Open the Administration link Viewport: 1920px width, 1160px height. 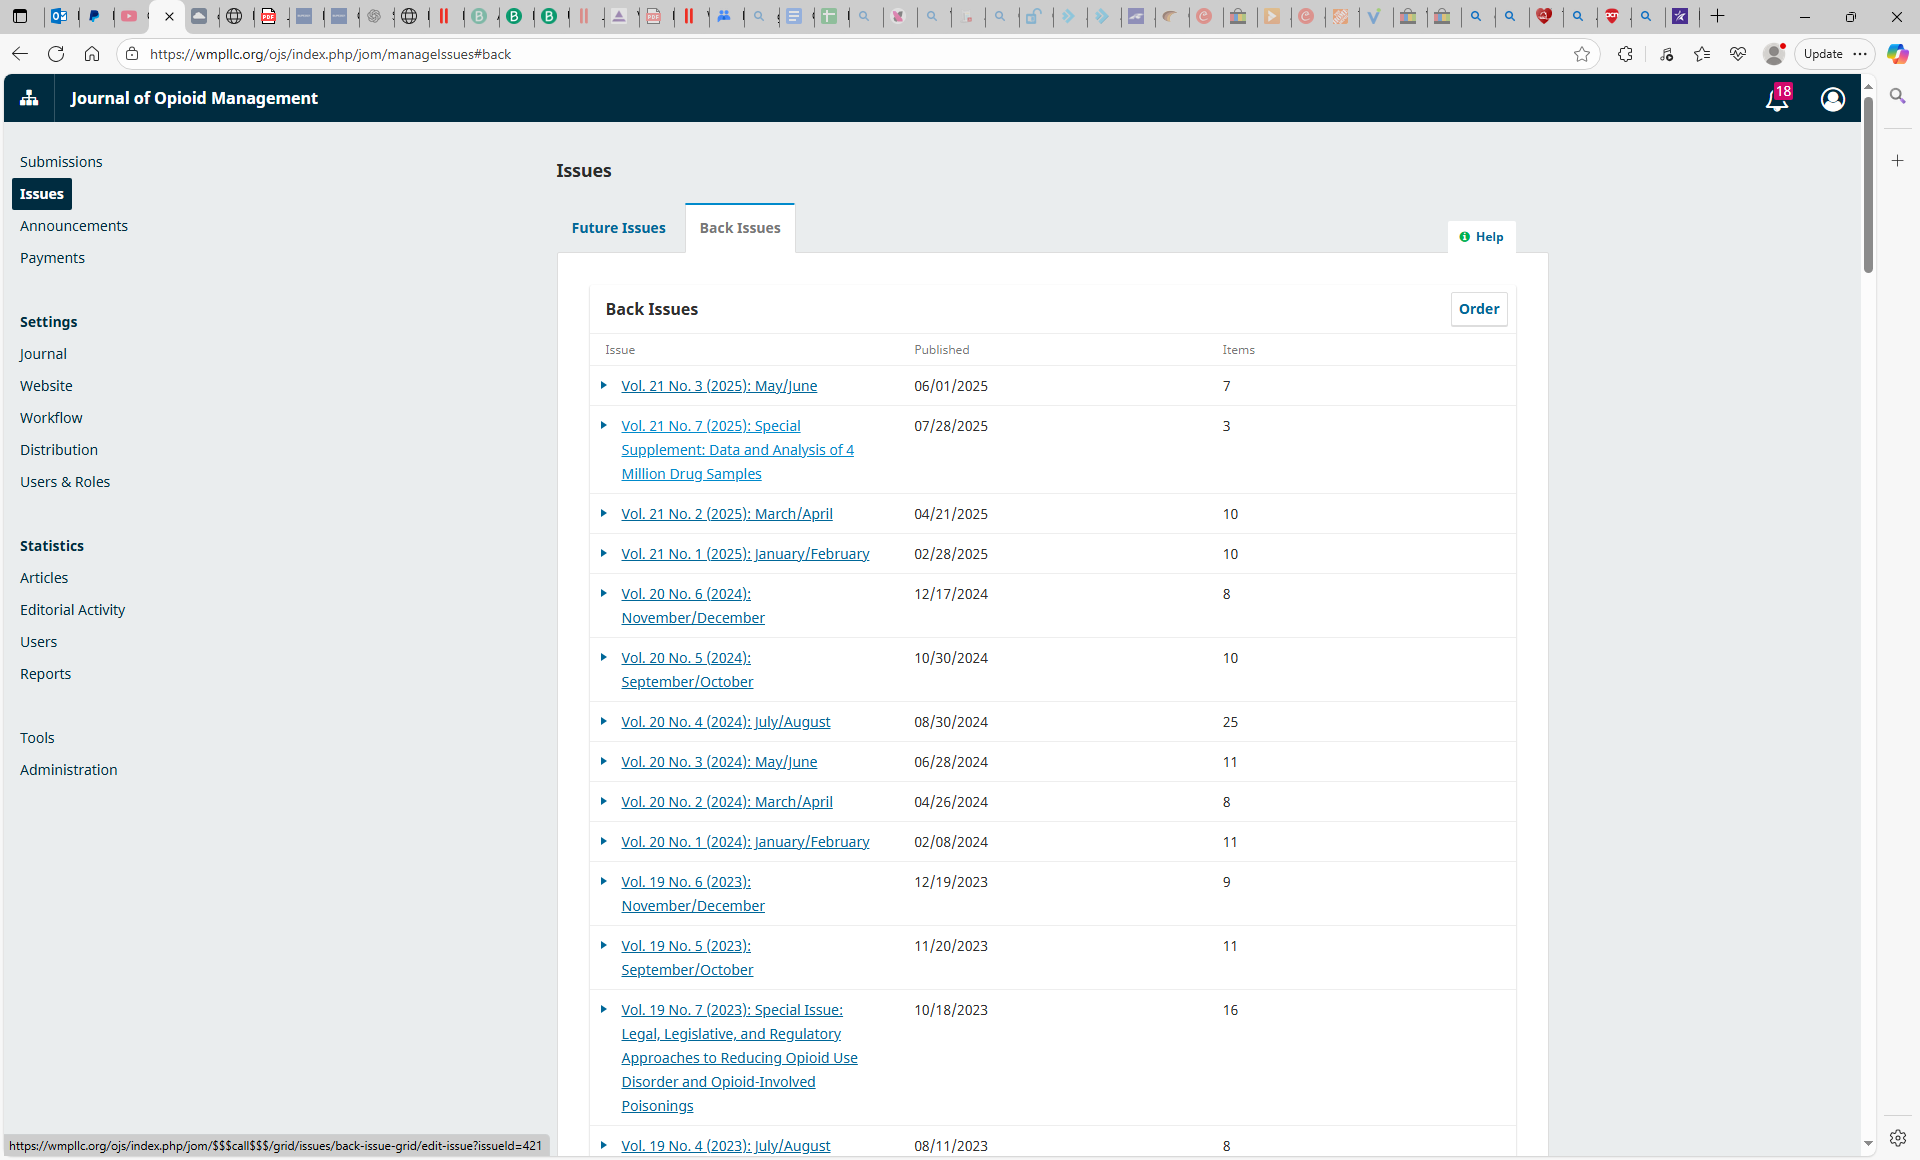(68, 770)
